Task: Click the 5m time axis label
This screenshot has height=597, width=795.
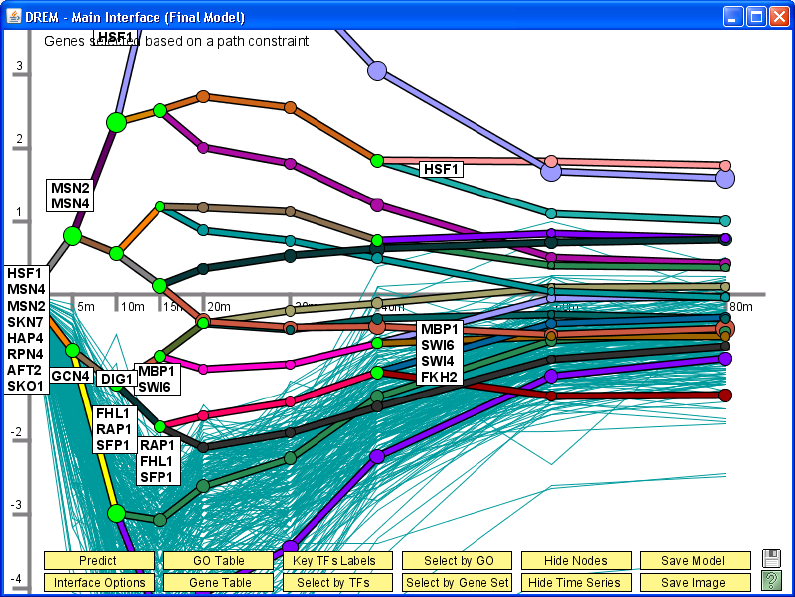Action: tap(86, 307)
